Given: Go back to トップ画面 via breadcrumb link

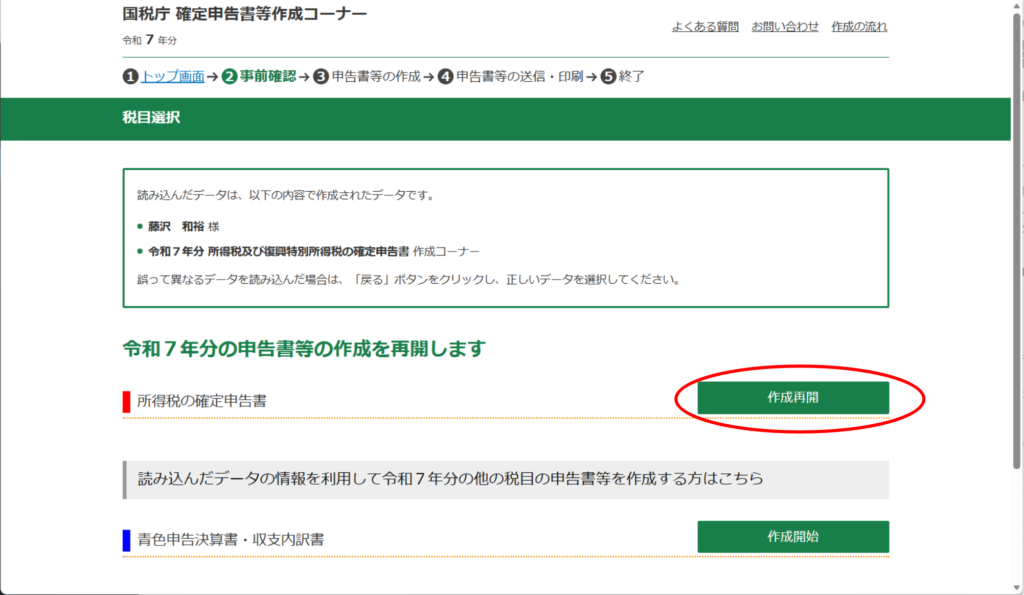Looking at the screenshot, I should (x=173, y=77).
